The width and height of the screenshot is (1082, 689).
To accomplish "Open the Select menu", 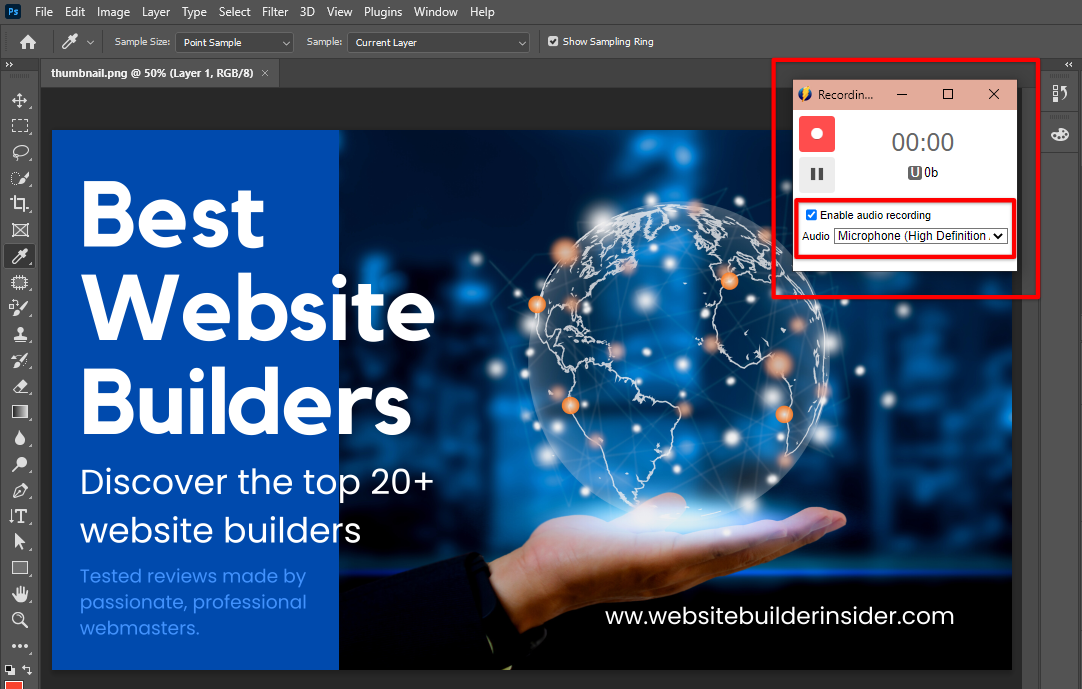I will (235, 12).
